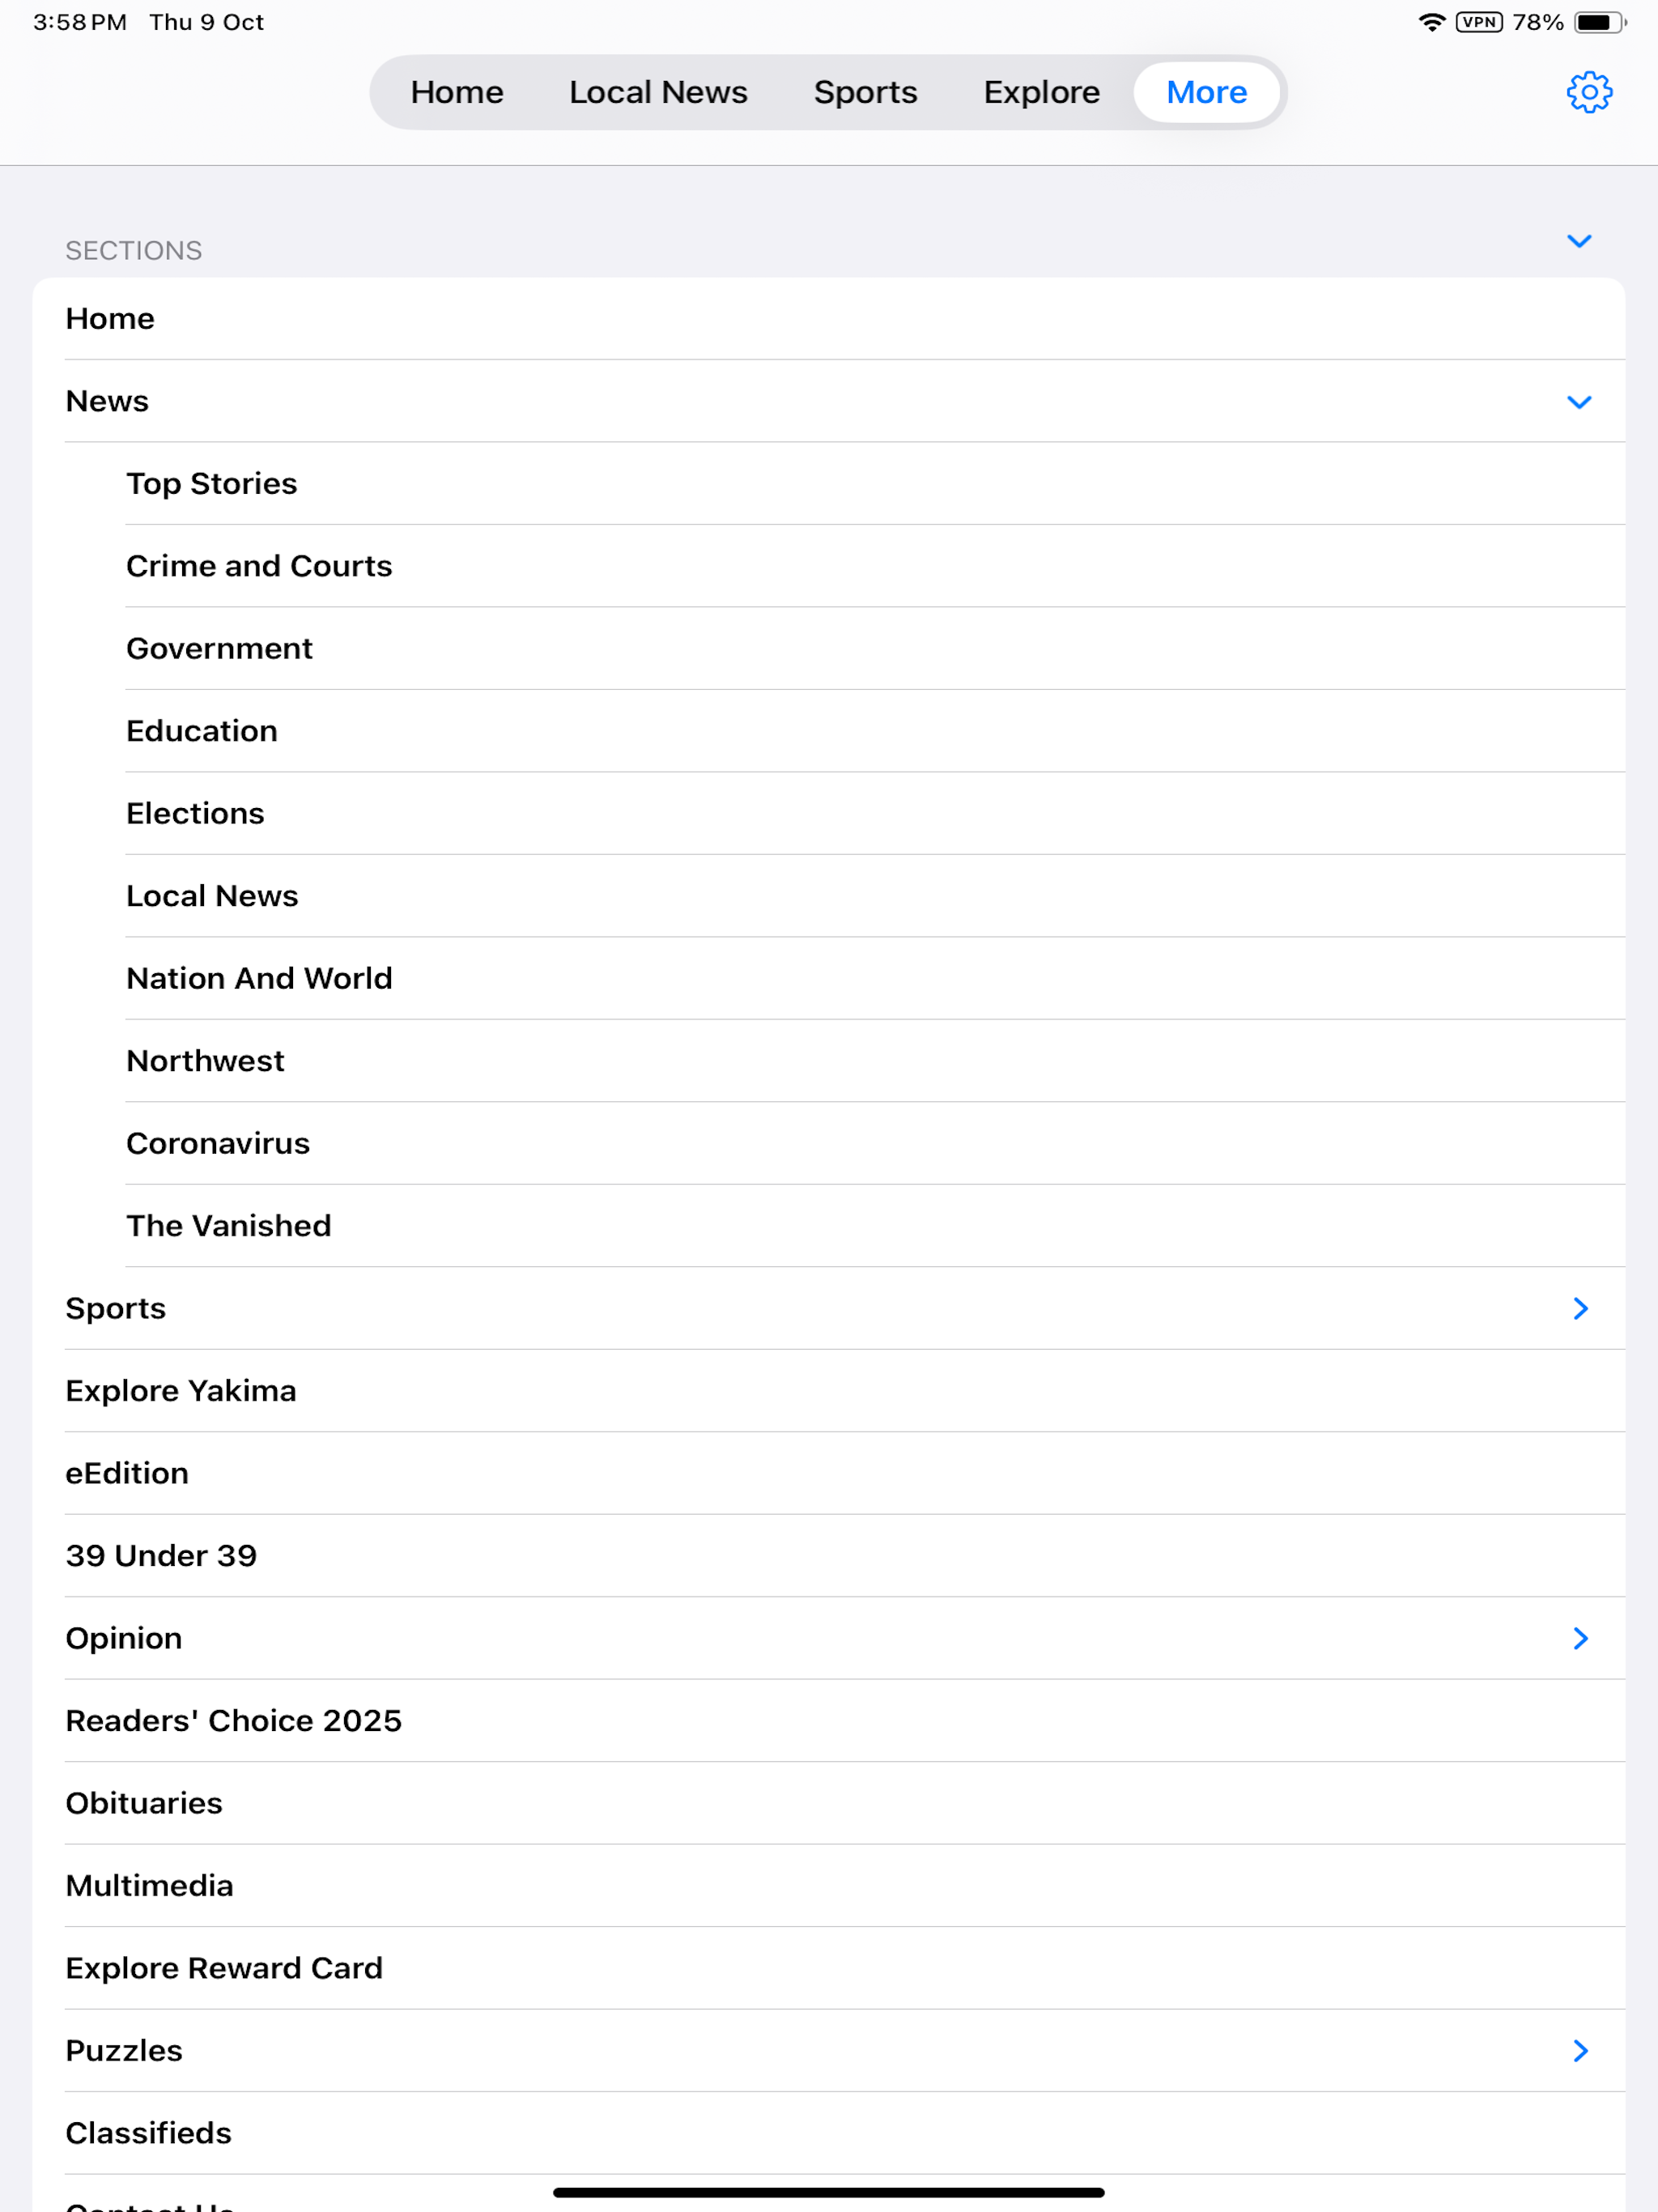1658x2212 pixels.
Task: Expand the Sports section arrow
Action: [x=1580, y=1308]
